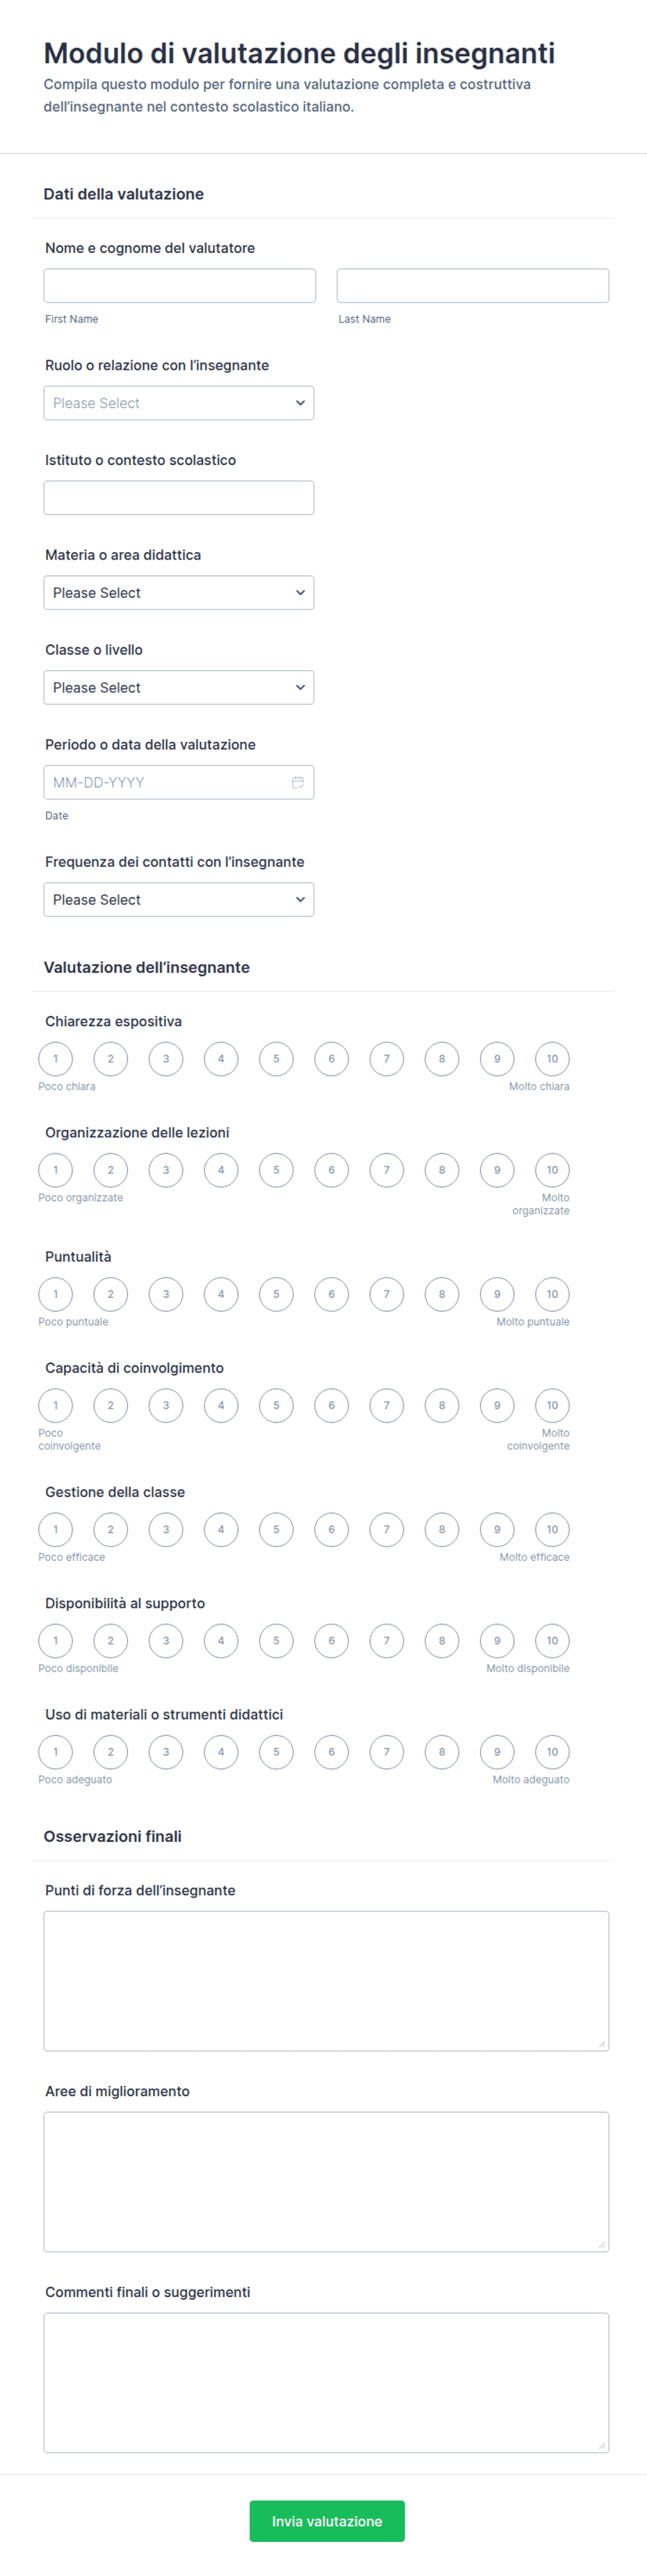Select rating 7 for Chiarezza espositiva

386,1059
